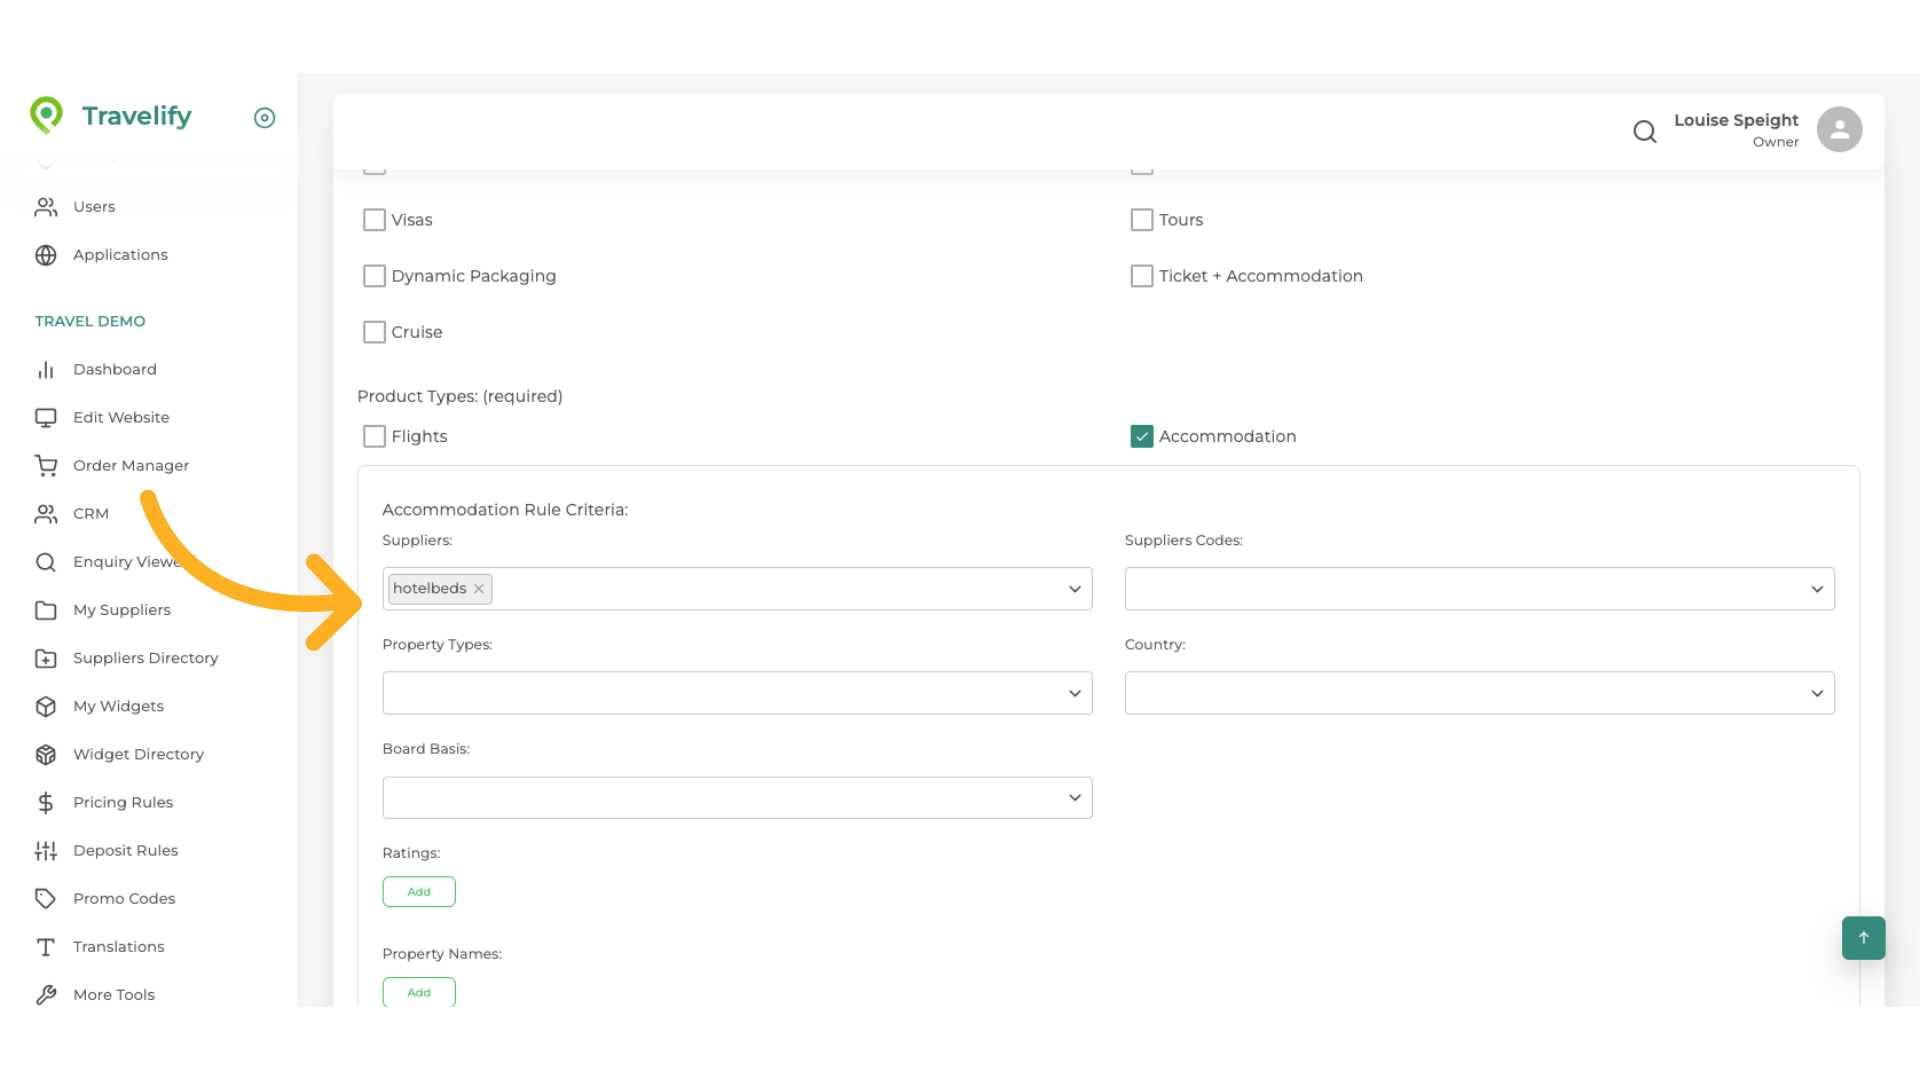1920x1080 pixels.
Task: Click the Pricing Rules dollar icon
Action: point(46,802)
